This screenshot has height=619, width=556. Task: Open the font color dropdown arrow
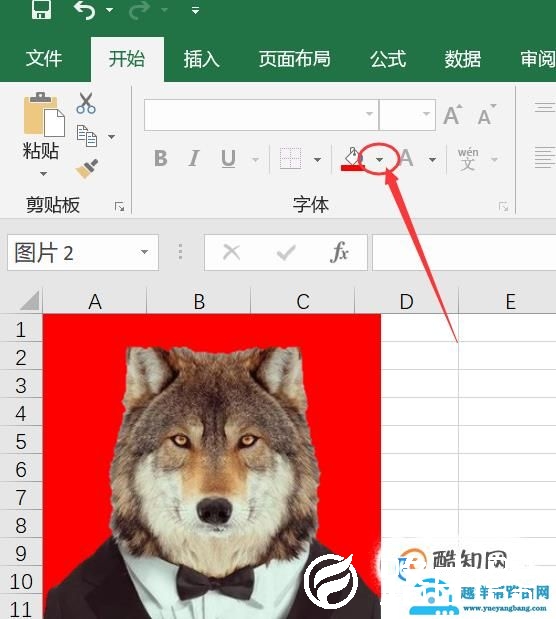tap(432, 160)
